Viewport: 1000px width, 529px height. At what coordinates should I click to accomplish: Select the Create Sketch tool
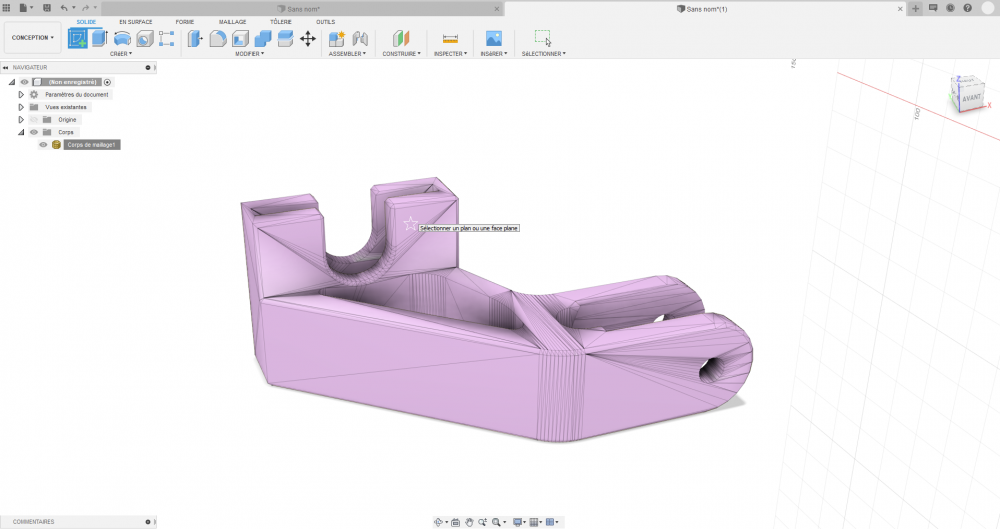[77, 39]
